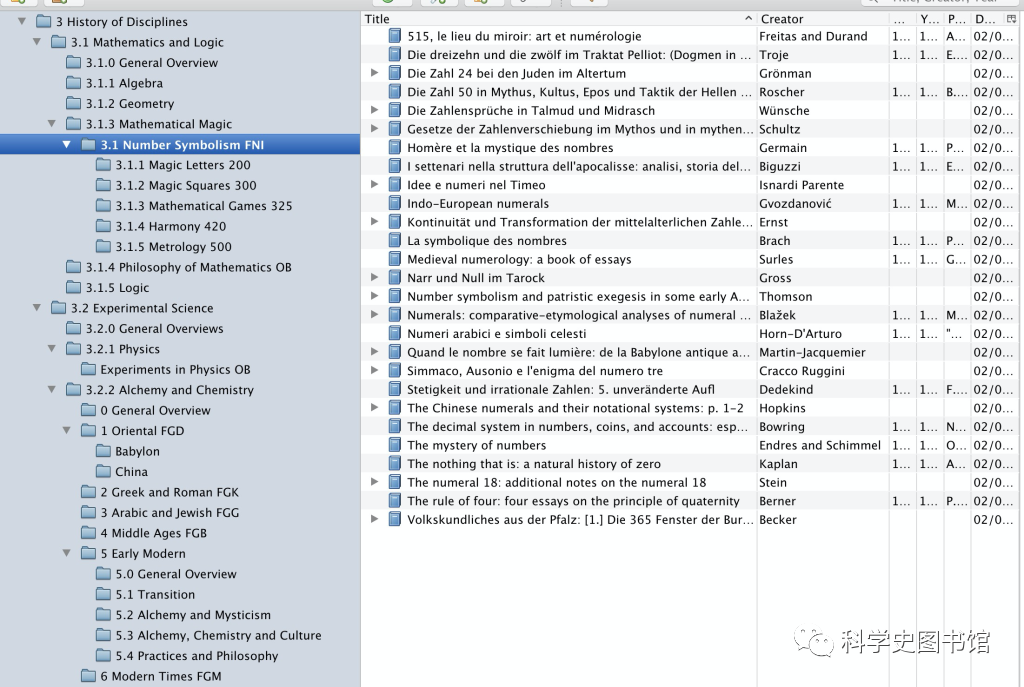Click folder icon of 2 Greek and Roman FGK
This screenshot has height=687, width=1024.
coord(89,492)
